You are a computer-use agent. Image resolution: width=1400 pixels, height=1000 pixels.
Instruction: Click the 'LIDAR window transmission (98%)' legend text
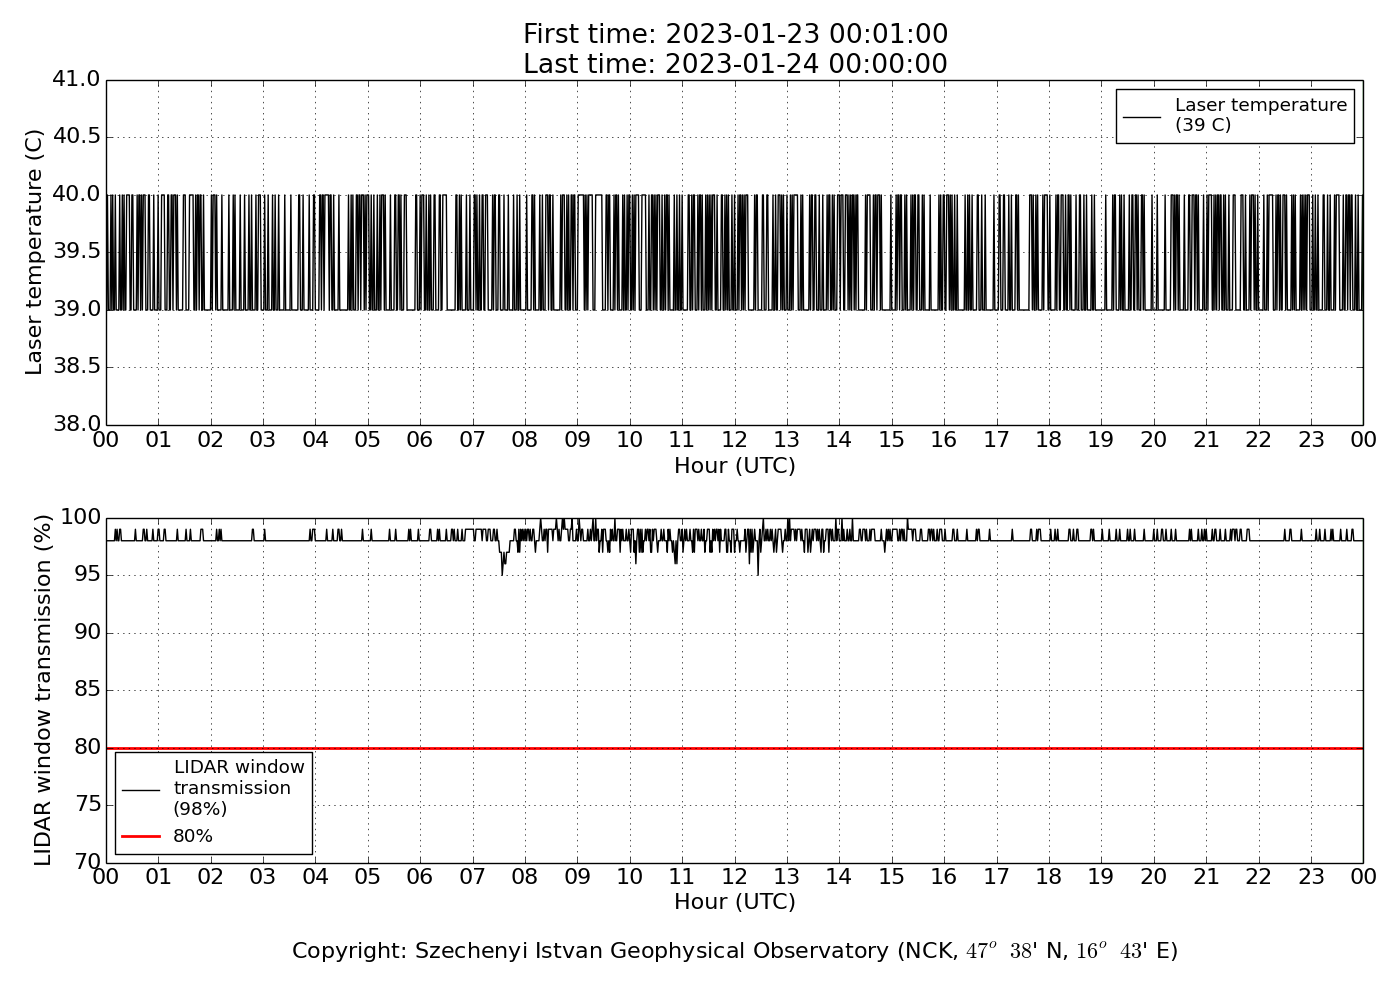(239, 788)
